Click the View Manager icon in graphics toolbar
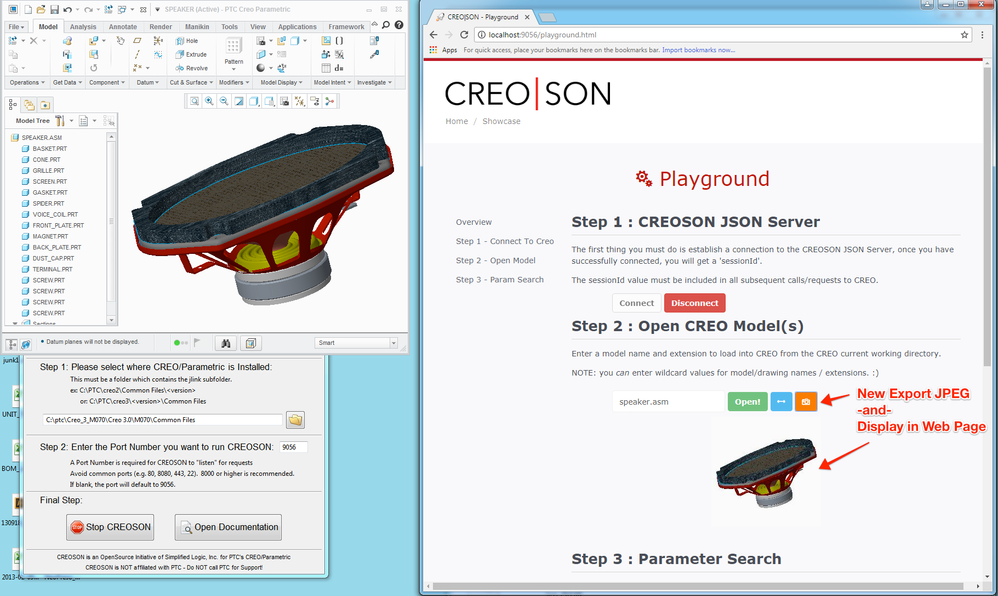The height and width of the screenshot is (596, 998). 284,101
